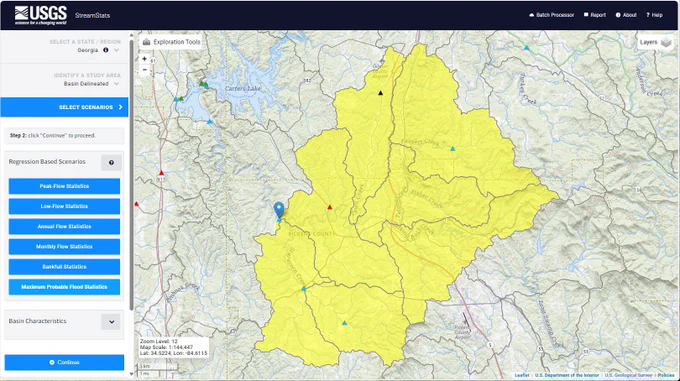Screen dimensions: 680x381
Task: Select Low-Flow Statistics scenario
Action: 64,206
